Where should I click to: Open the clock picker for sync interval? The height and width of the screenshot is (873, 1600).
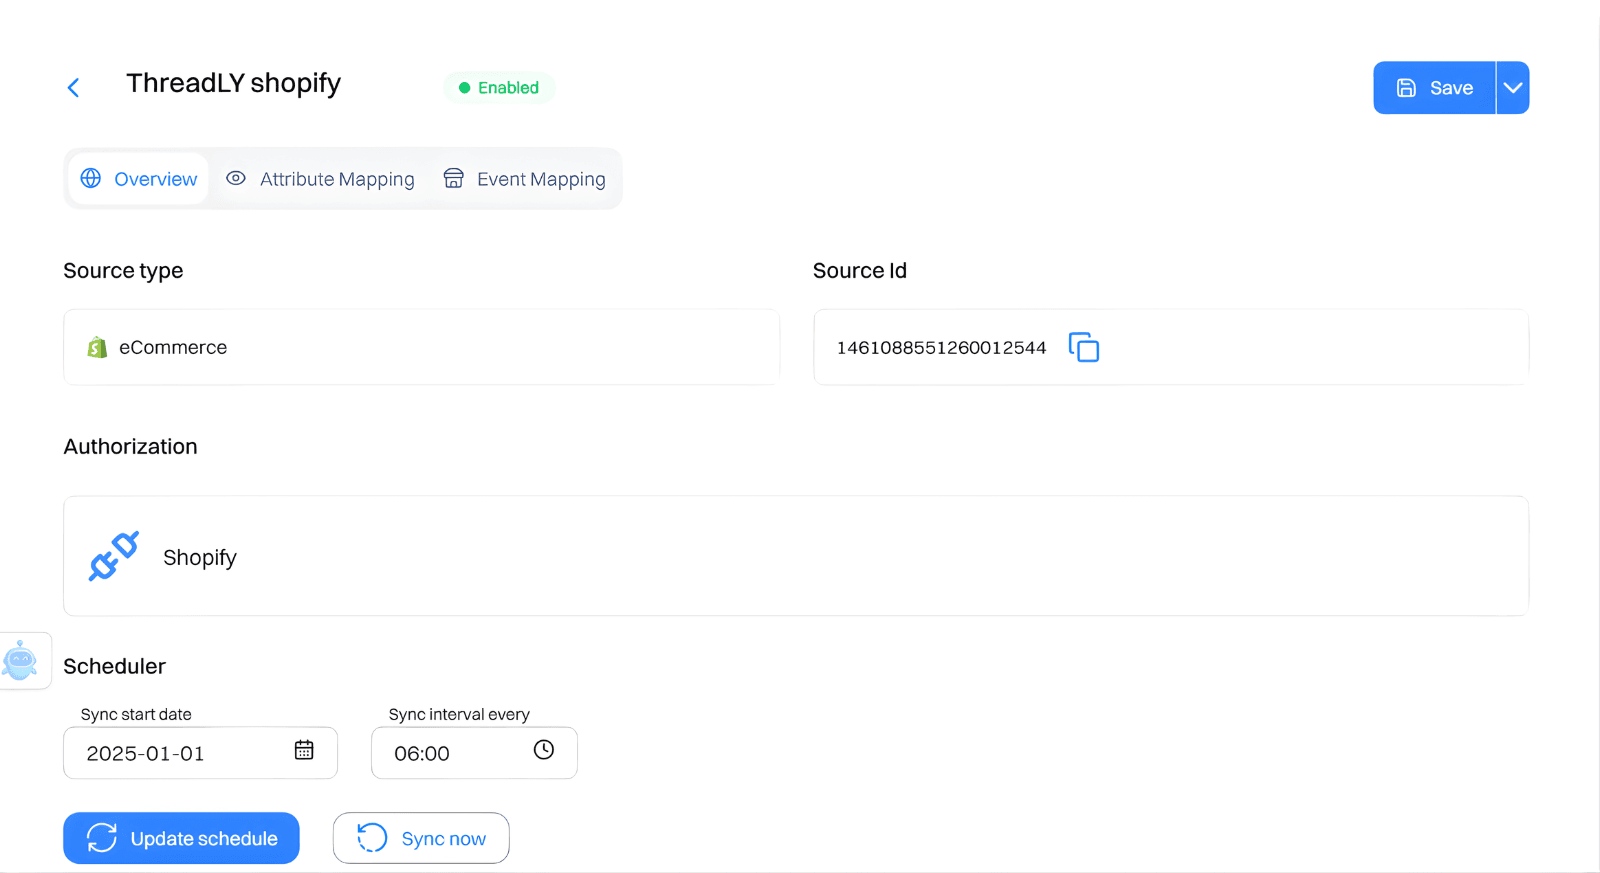coord(544,750)
